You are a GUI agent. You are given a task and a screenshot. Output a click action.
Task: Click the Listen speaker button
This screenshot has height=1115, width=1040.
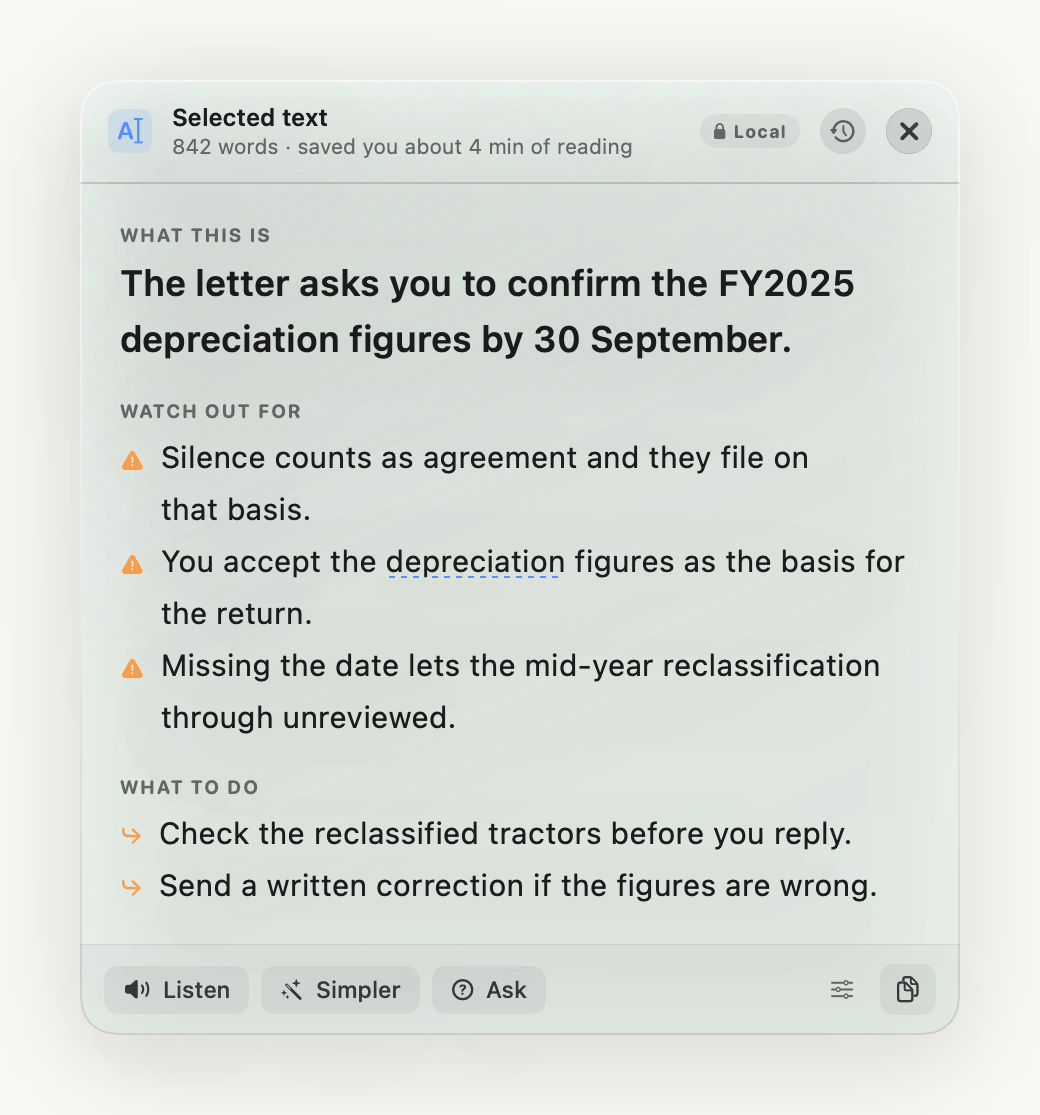tap(176, 989)
